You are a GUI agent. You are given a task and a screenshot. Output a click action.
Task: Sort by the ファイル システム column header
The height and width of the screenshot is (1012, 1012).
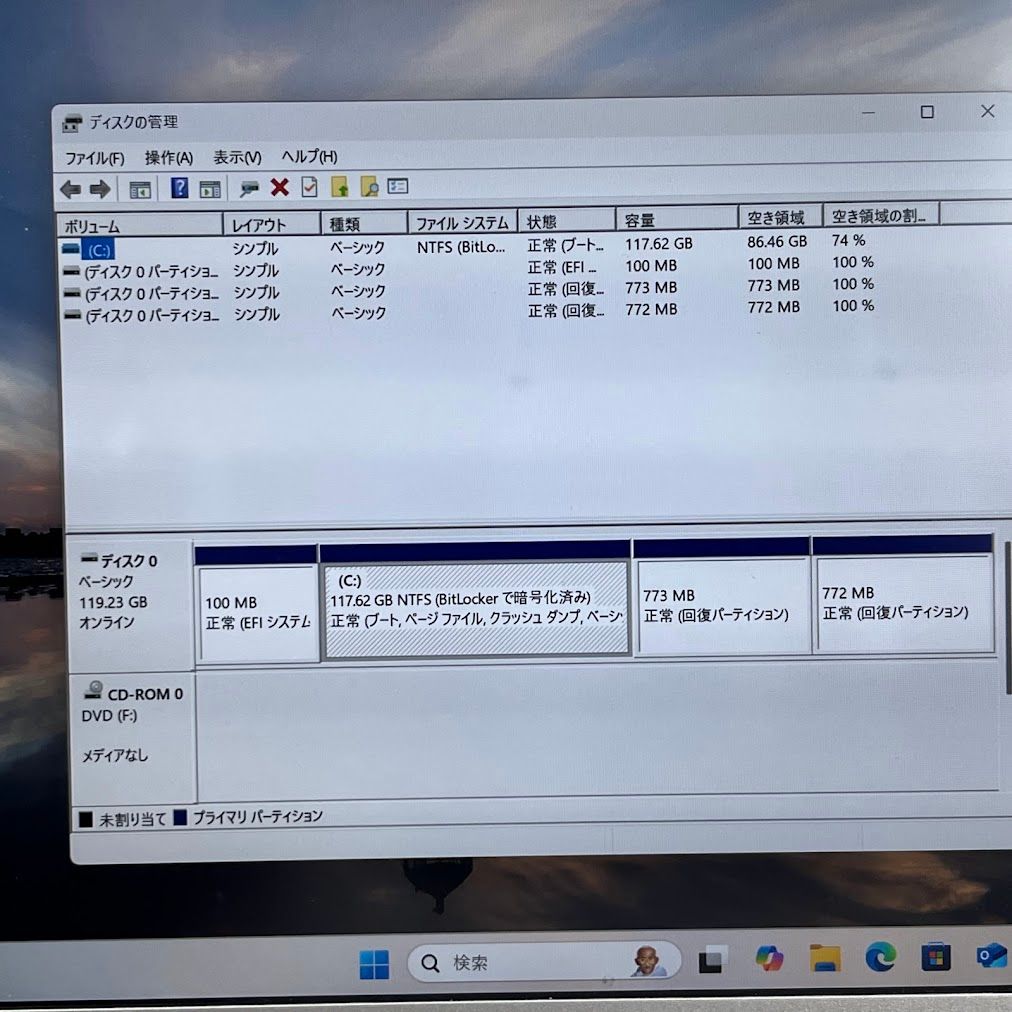point(462,223)
